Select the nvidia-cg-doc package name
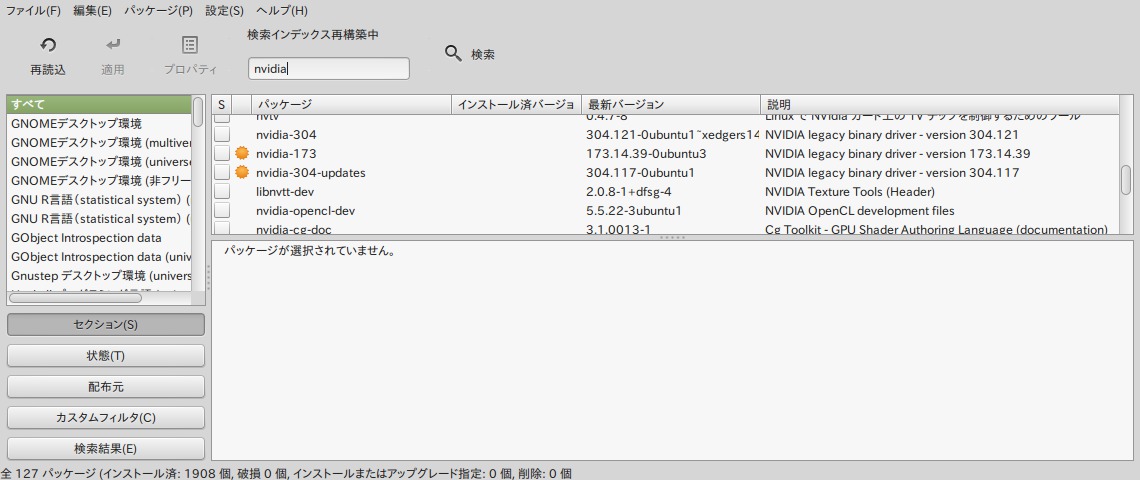Screen dimensions: 1140x480 click(292, 229)
